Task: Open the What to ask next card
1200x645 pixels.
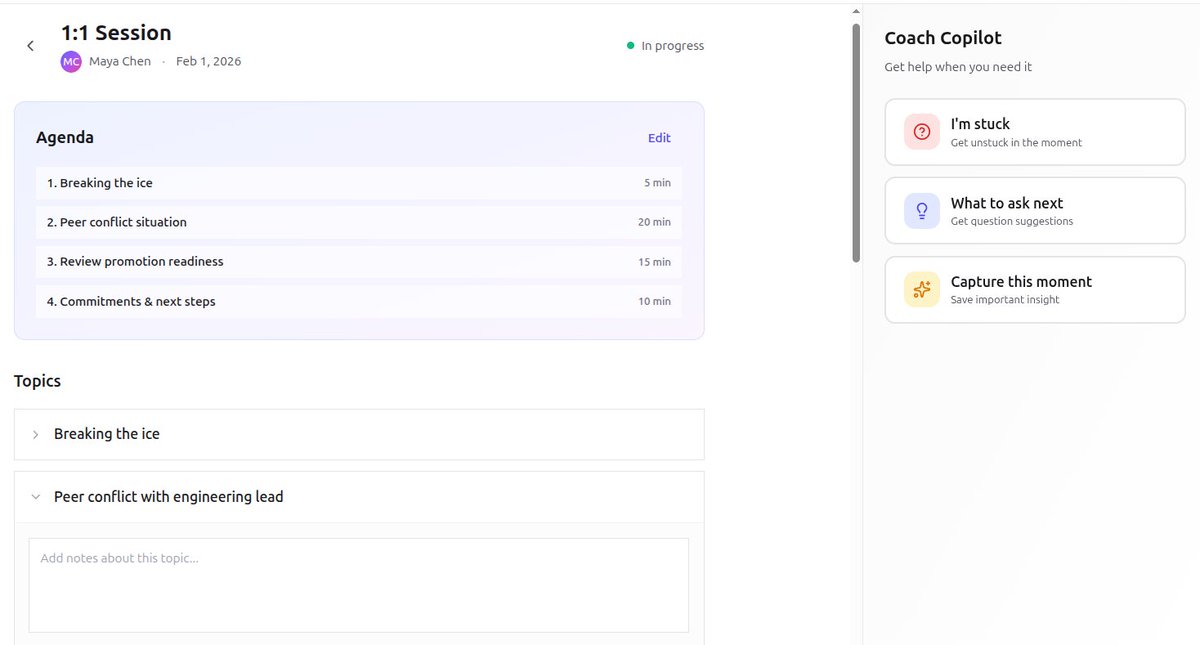Action: point(1035,211)
